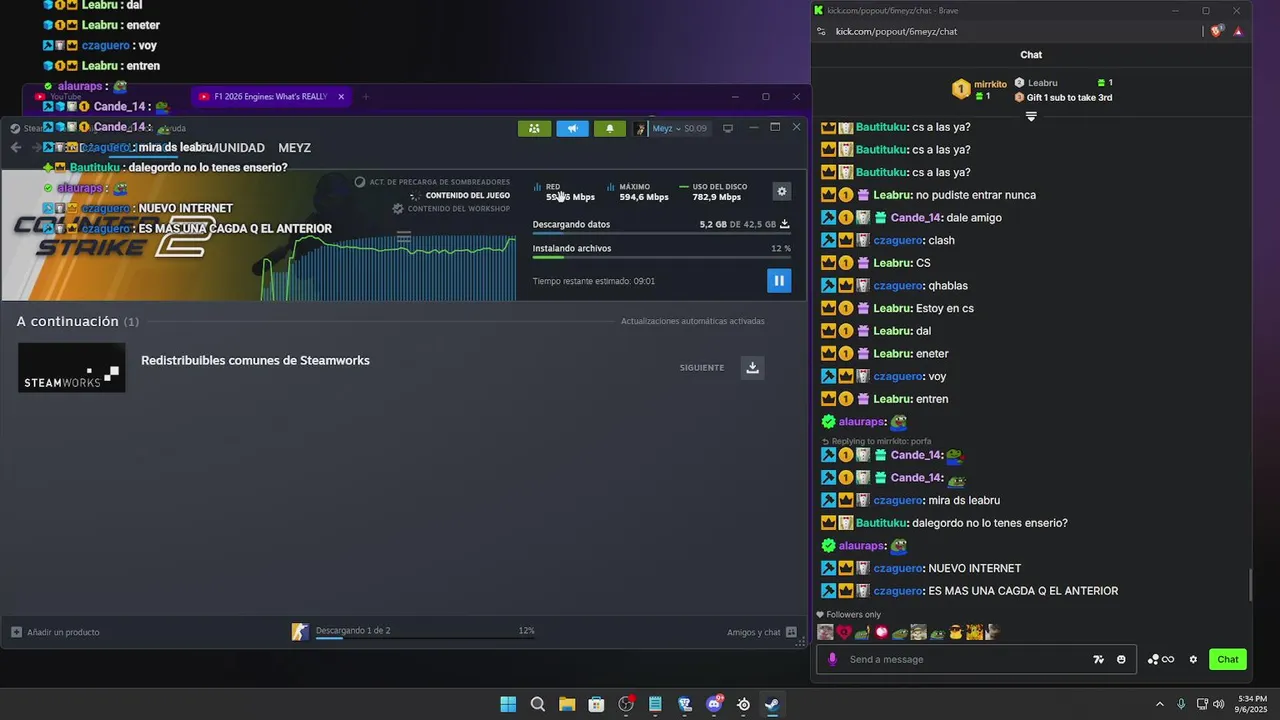The height and width of the screenshot is (720, 1280).
Task: Open Discord from taskbar
Action: (x=714, y=704)
